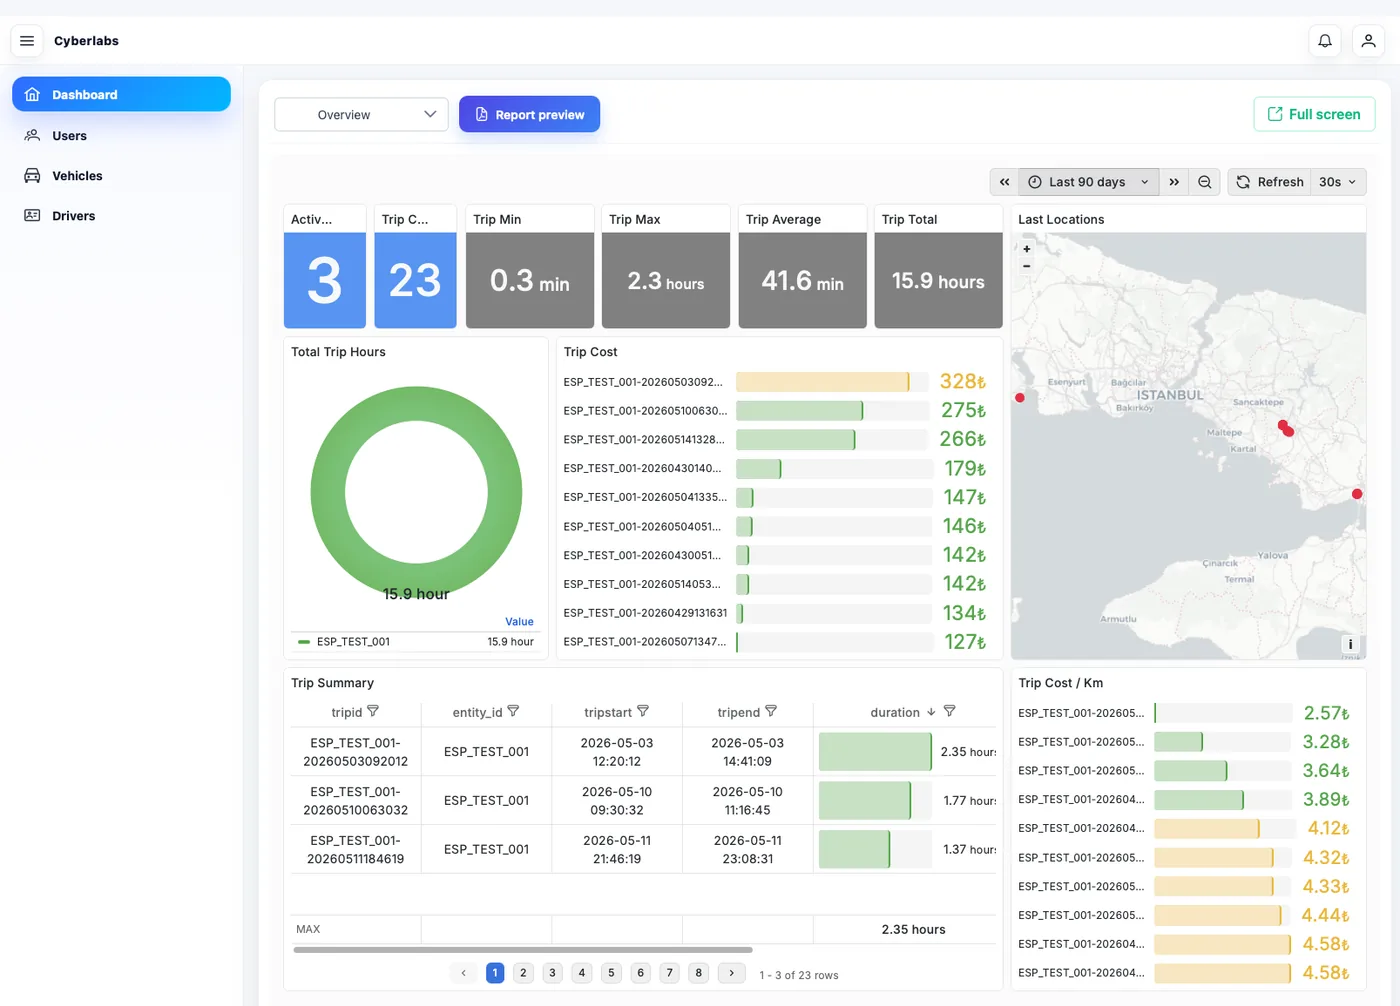Open the Overview dropdown

[361, 114]
